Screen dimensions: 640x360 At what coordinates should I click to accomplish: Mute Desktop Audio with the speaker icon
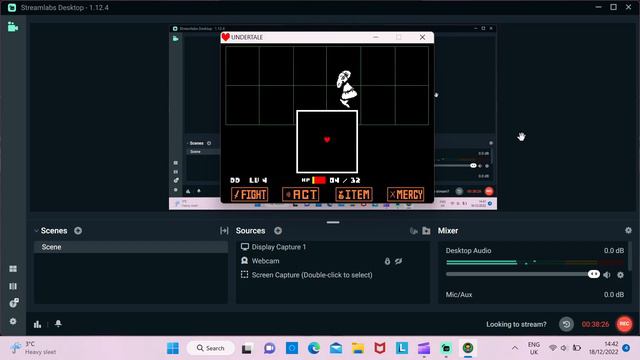(607, 275)
